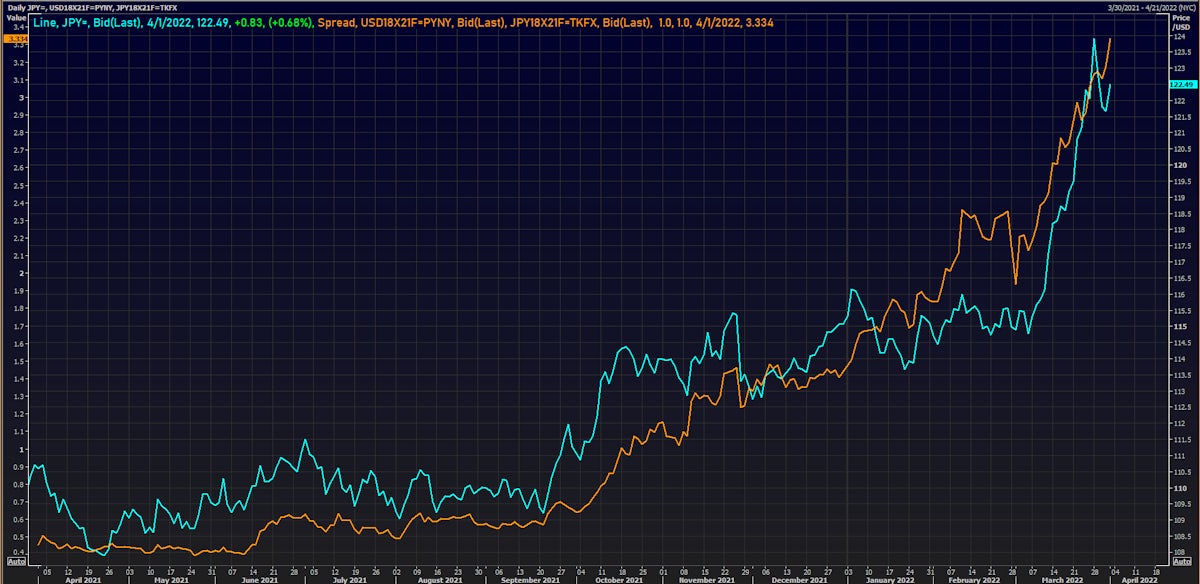Click the 1.5 label on value axis
Image resolution: width=1200 pixels, height=584 pixels.
point(19,360)
